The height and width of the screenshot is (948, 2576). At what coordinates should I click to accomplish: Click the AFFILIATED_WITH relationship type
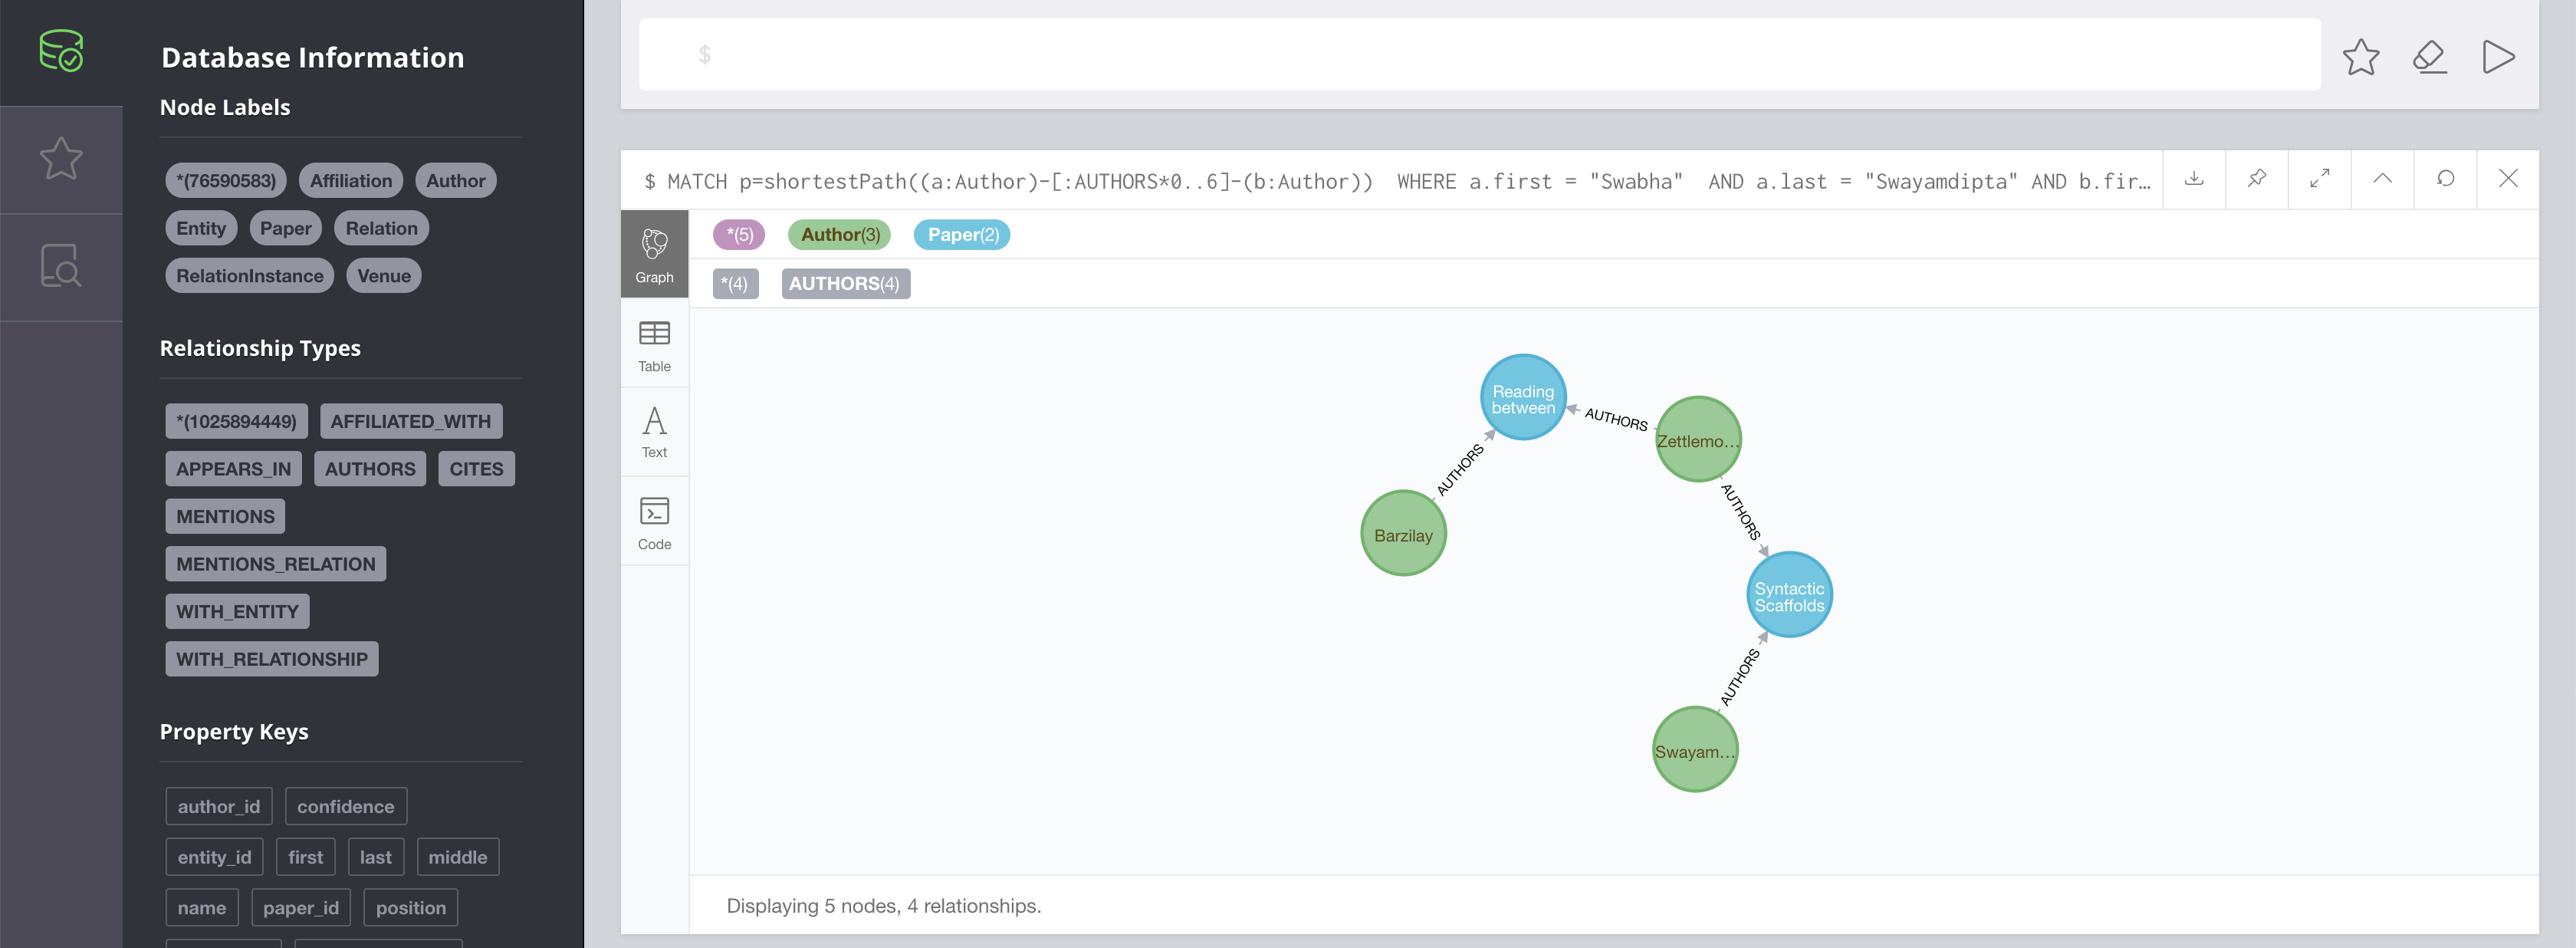(x=411, y=421)
